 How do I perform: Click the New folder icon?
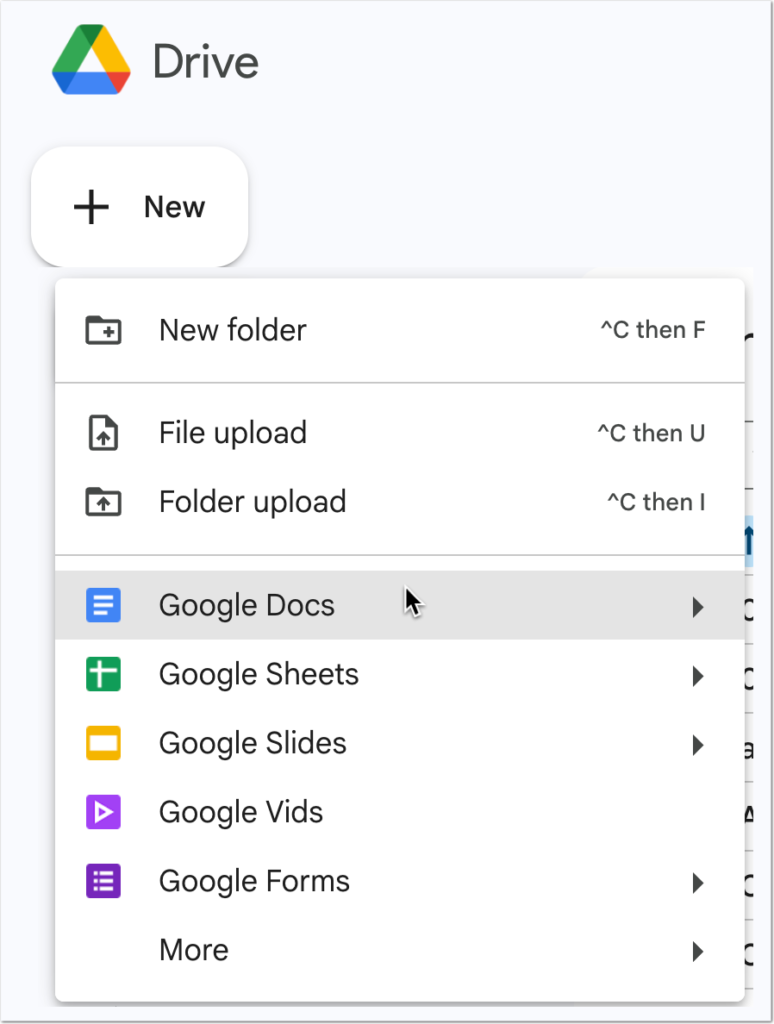tap(103, 330)
